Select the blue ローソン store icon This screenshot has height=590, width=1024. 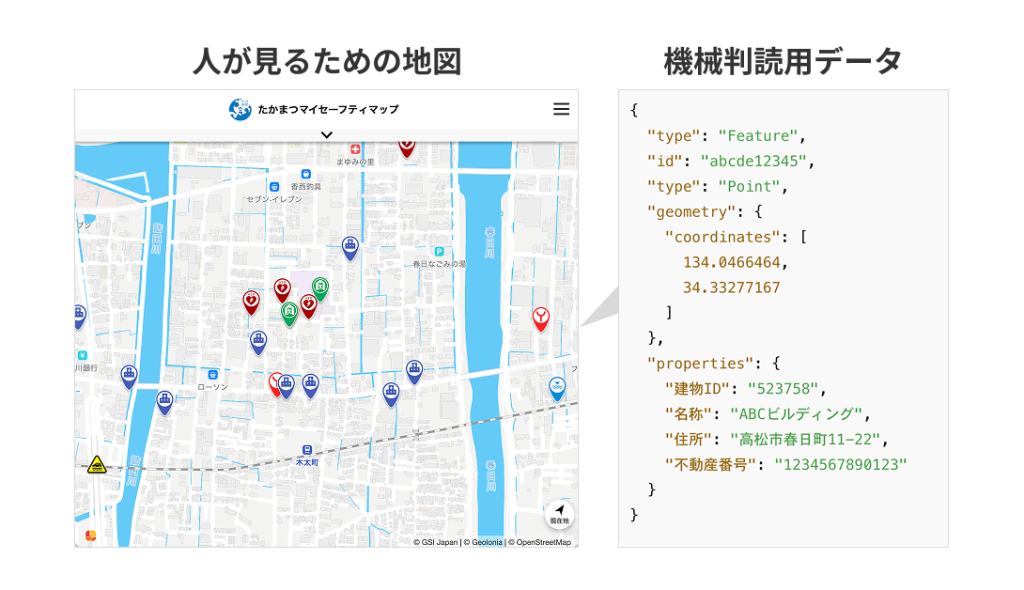coord(212,373)
